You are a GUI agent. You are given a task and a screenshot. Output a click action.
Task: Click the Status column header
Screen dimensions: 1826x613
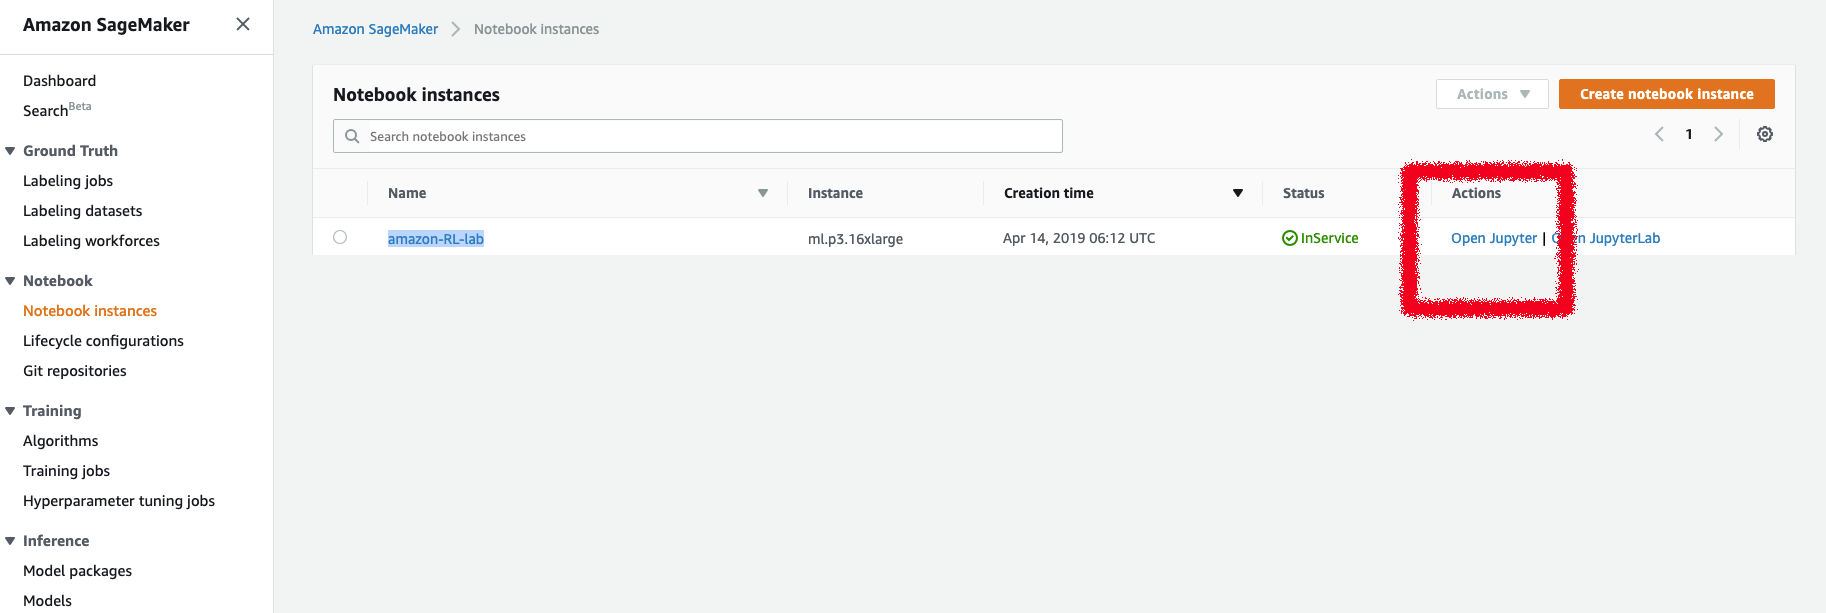[x=1304, y=193]
